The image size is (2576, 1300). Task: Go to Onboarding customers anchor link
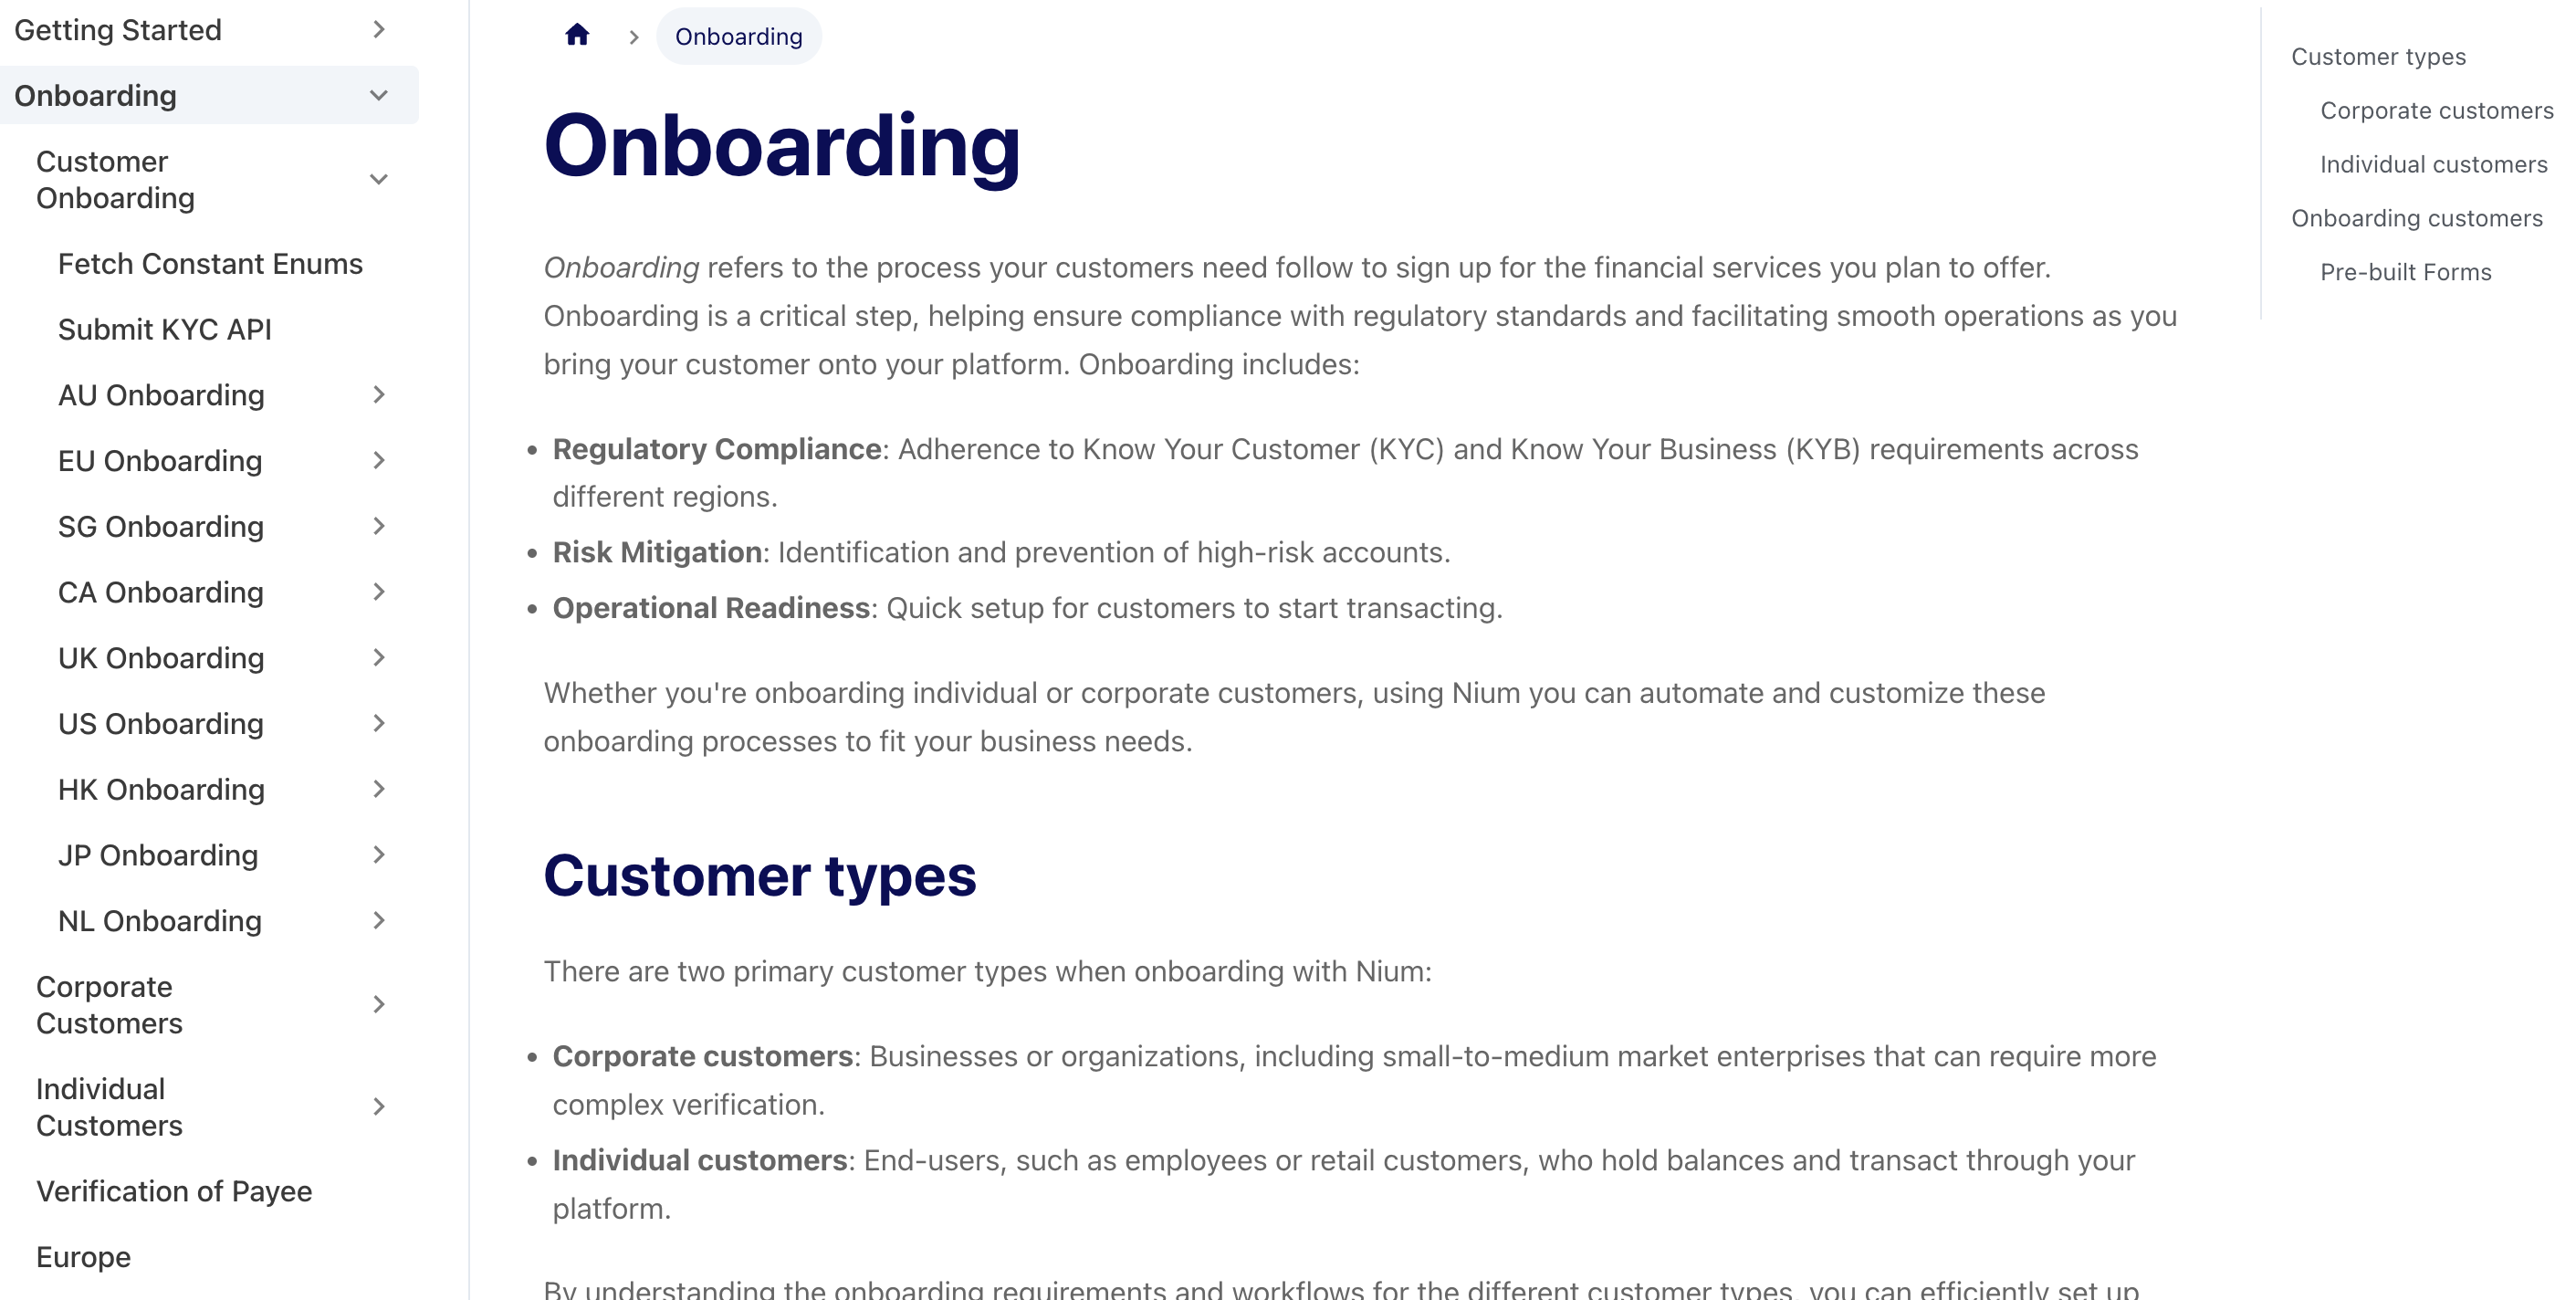(2416, 218)
